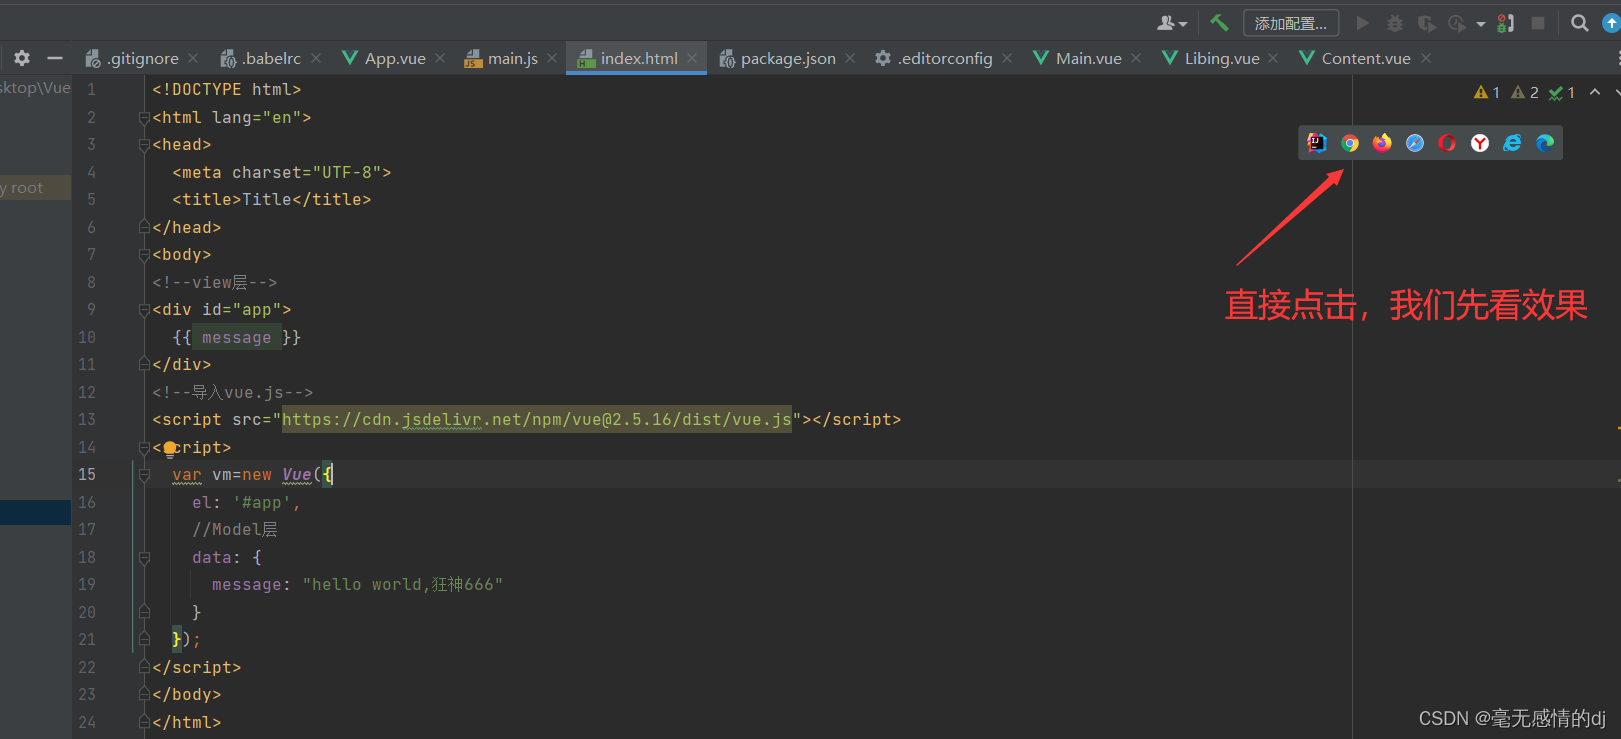
Task: Click the Run play icon
Action: coord(1362,23)
